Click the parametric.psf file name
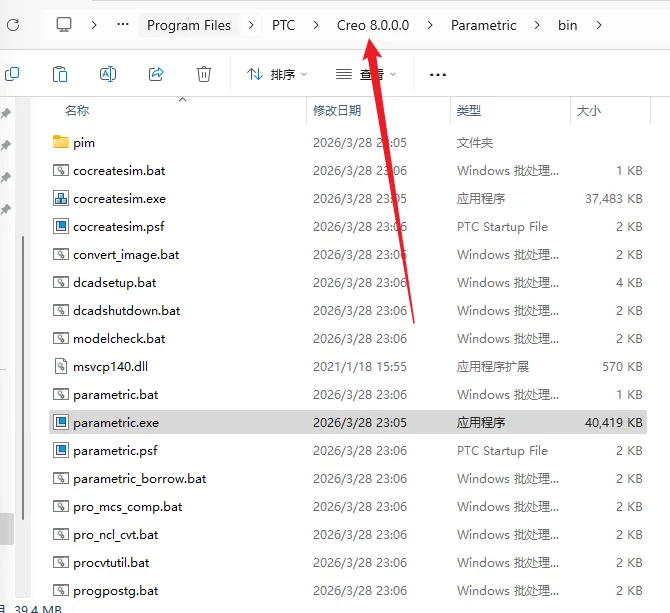 click(x=115, y=451)
